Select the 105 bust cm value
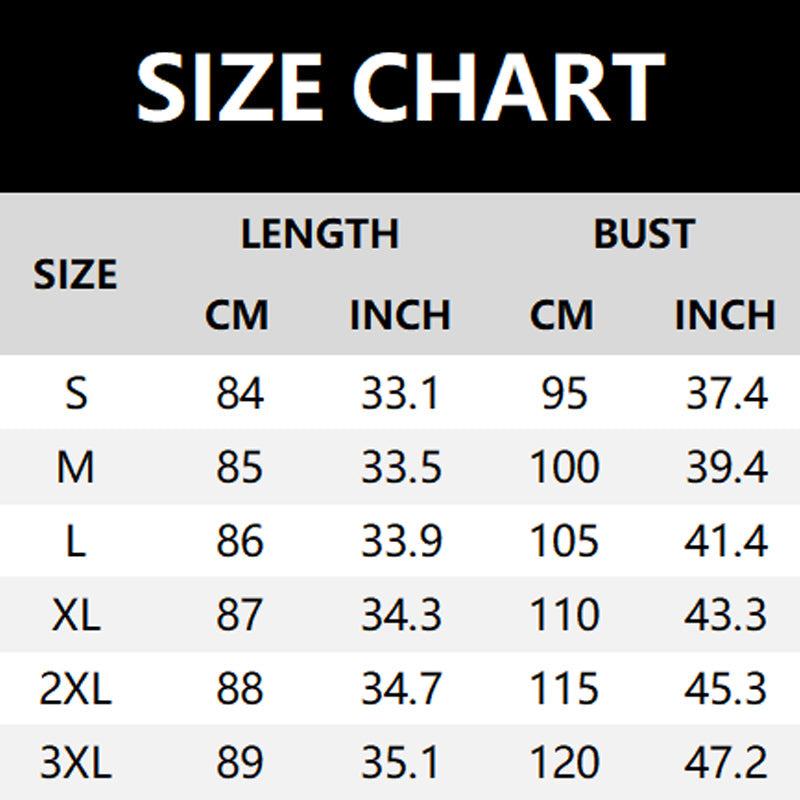This screenshot has width=800, height=800. click(x=564, y=540)
